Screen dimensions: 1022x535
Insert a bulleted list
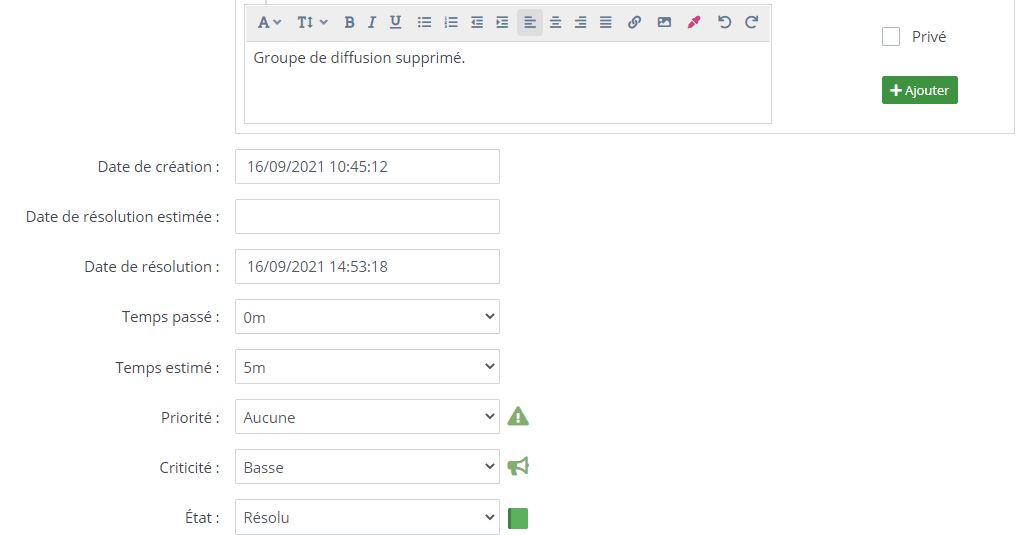(424, 23)
